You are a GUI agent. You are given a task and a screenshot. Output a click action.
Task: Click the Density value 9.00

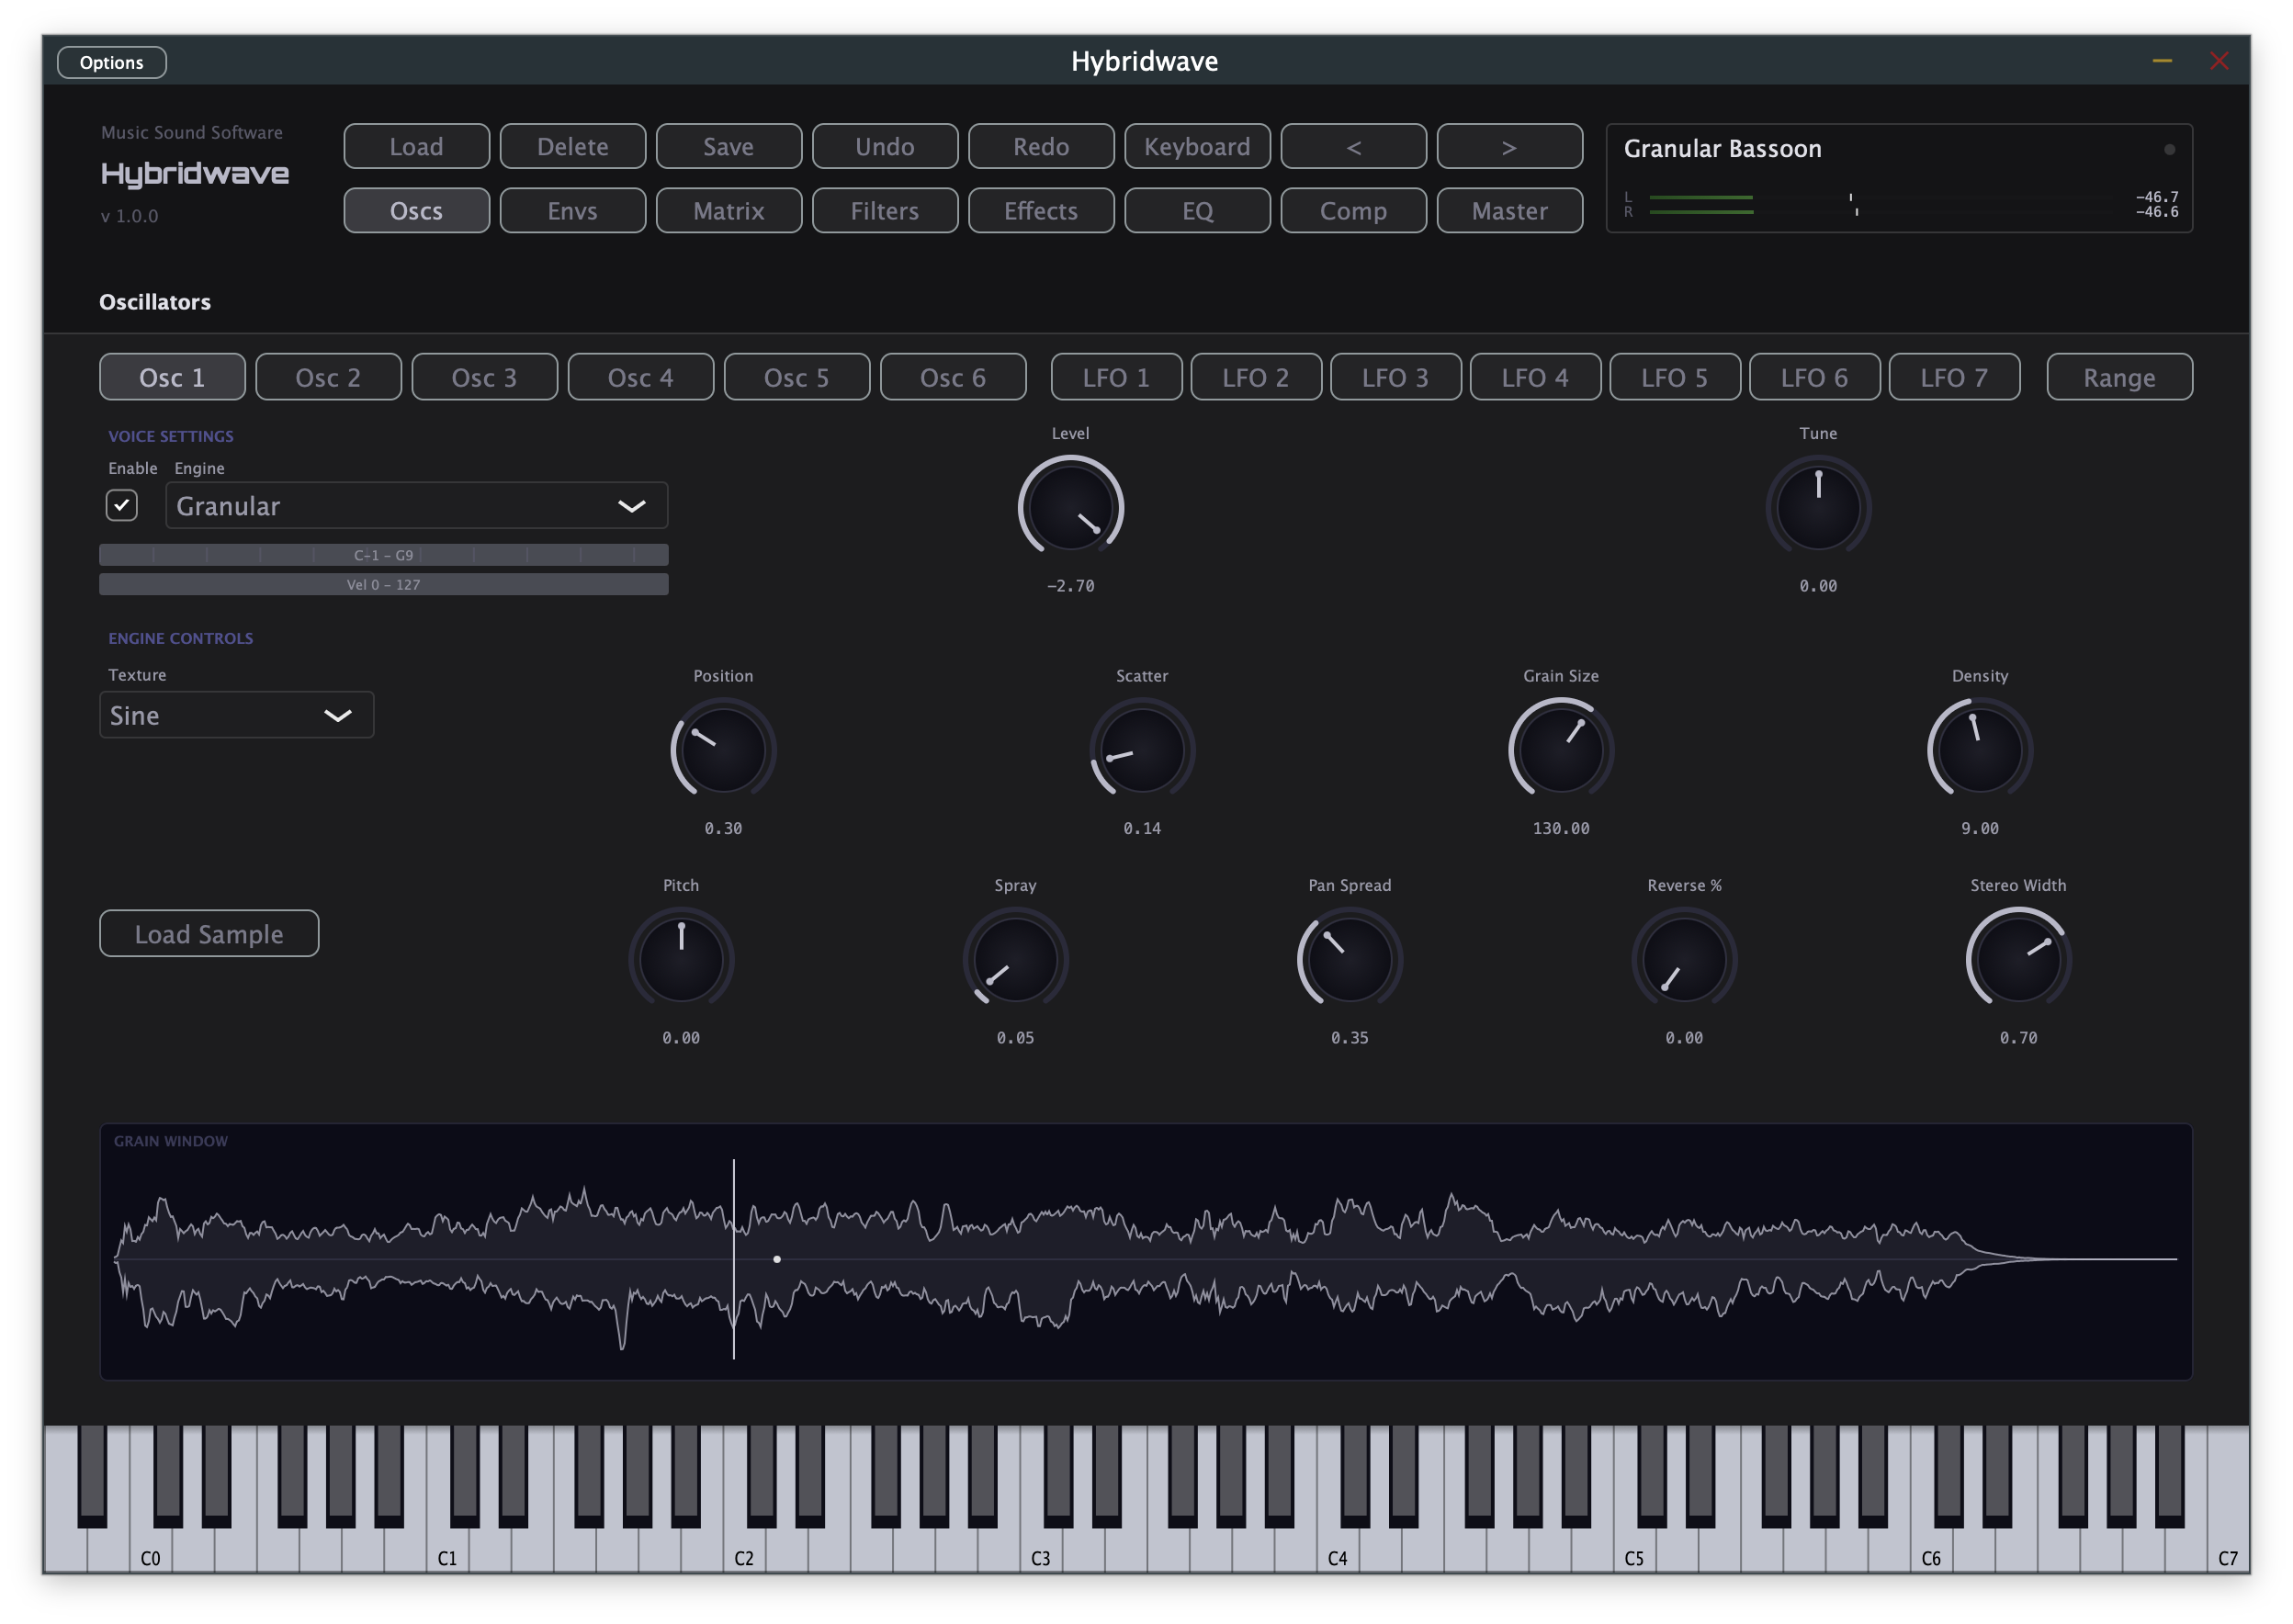1979,828
